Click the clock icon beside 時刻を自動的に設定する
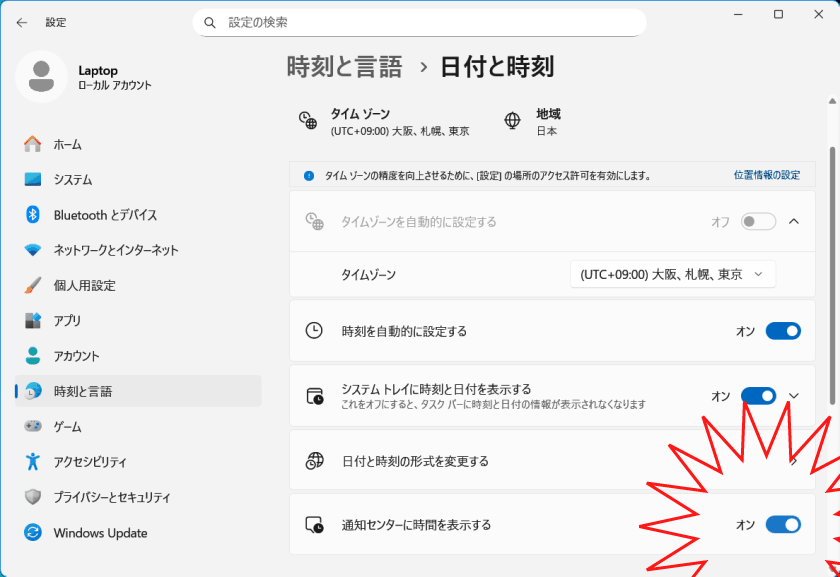This screenshot has width=840, height=577. 314,331
